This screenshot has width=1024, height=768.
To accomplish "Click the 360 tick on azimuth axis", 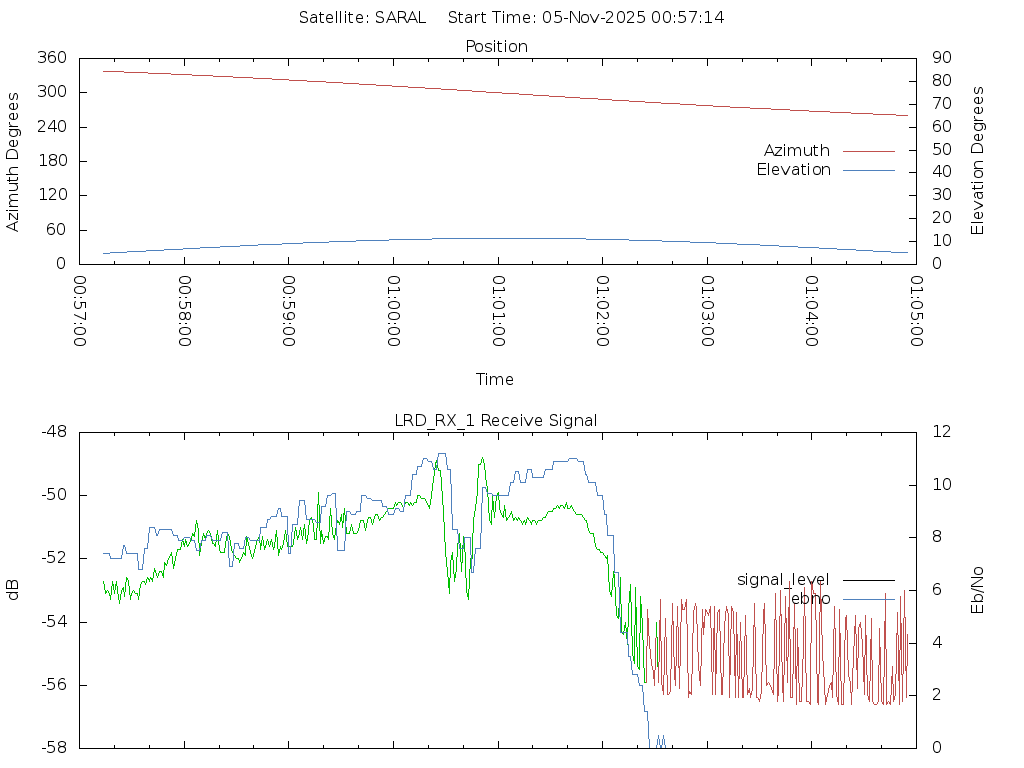I will [x=52, y=58].
